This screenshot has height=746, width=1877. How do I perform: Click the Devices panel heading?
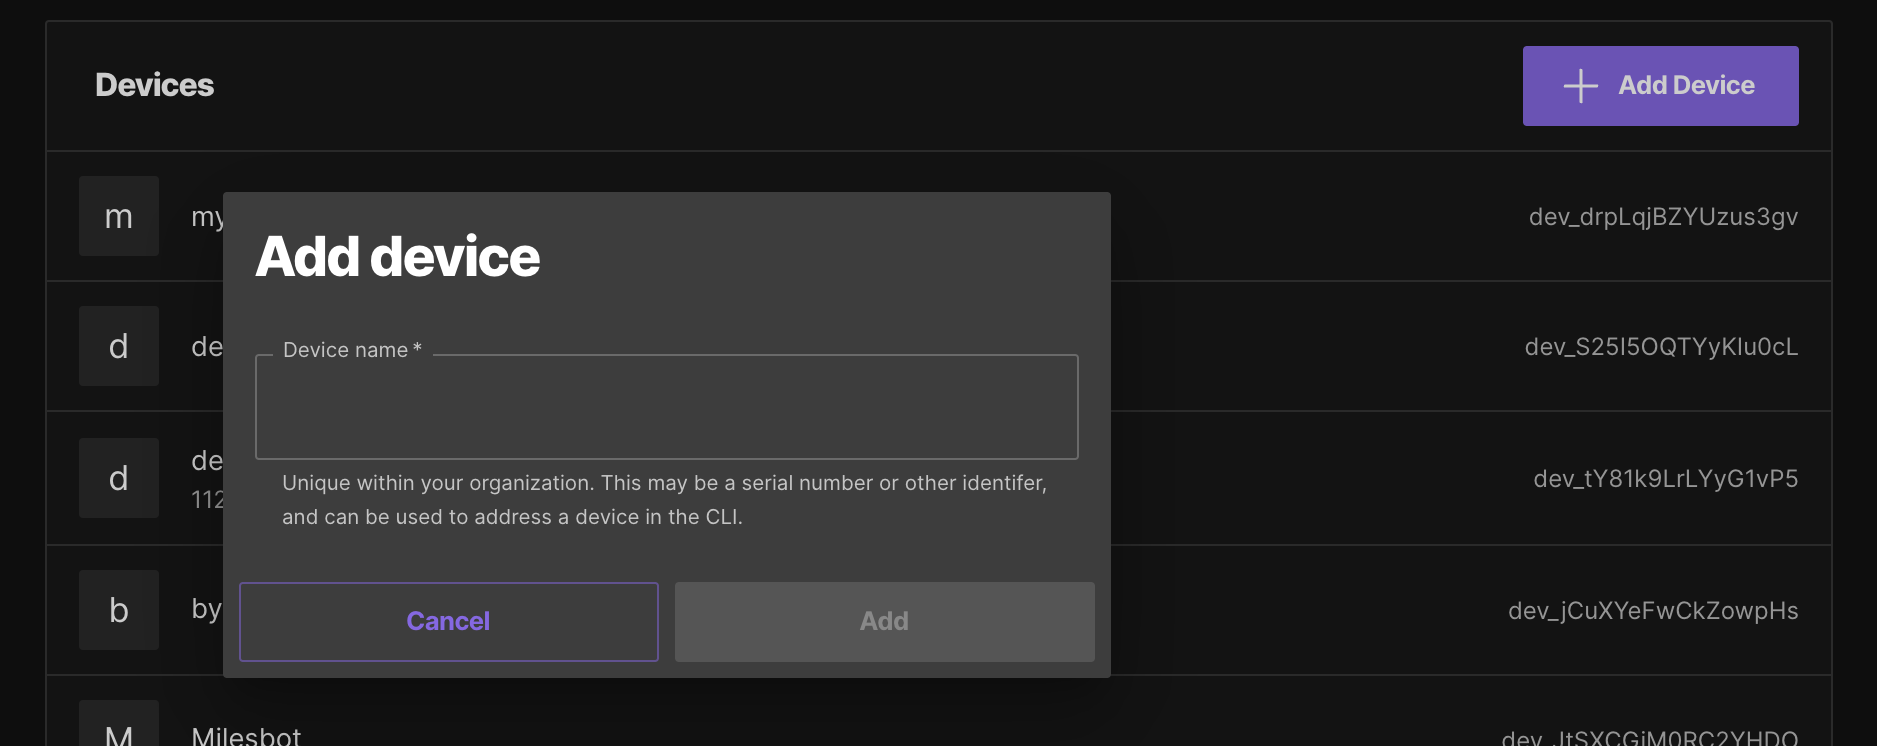click(x=154, y=85)
